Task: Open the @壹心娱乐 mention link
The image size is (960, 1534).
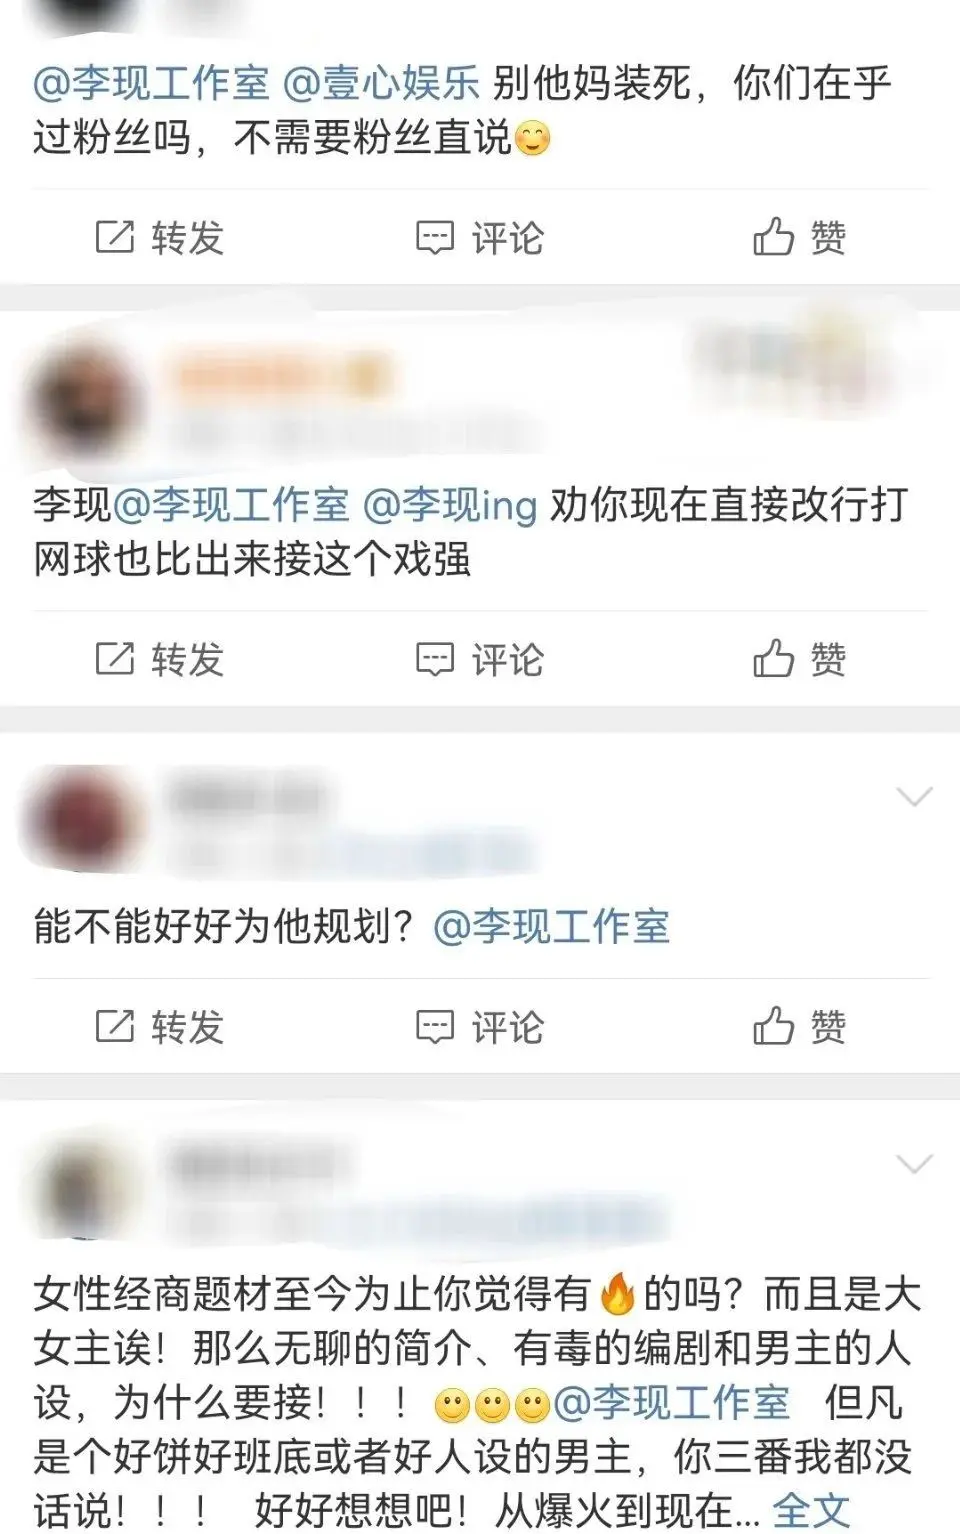Action: [381, 84]
